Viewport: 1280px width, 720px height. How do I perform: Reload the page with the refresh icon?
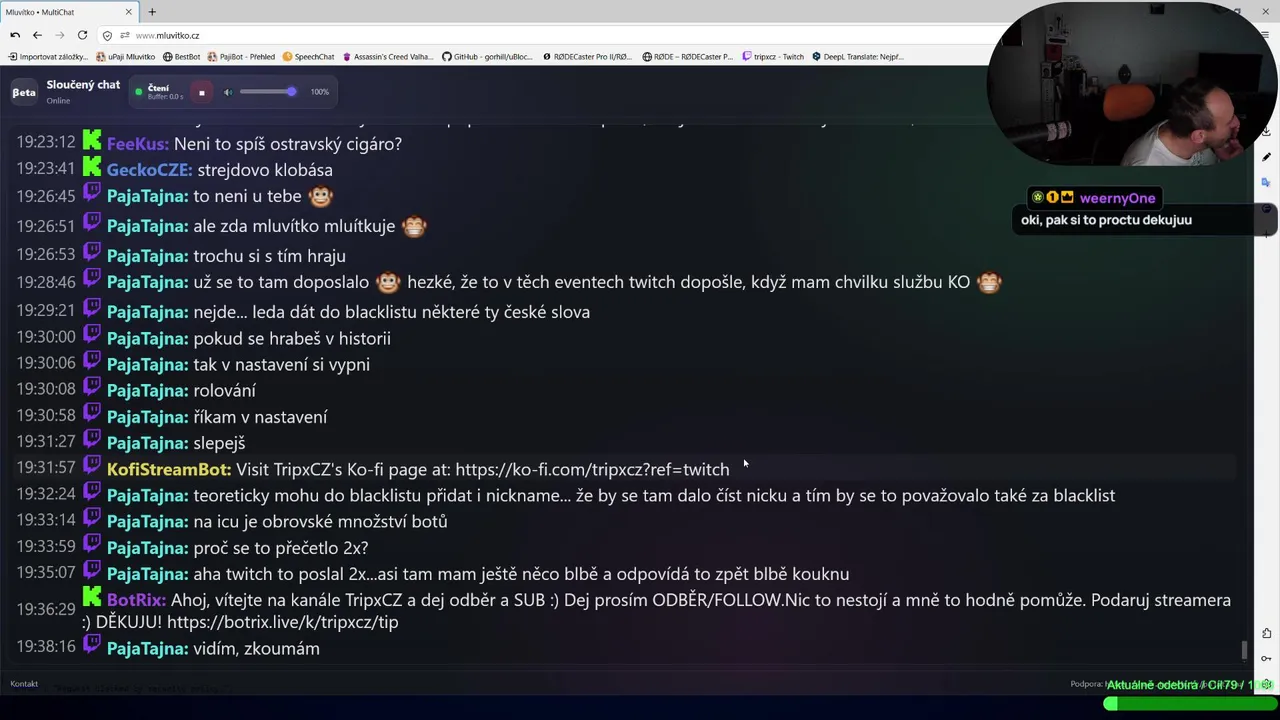tap(82, 35)
